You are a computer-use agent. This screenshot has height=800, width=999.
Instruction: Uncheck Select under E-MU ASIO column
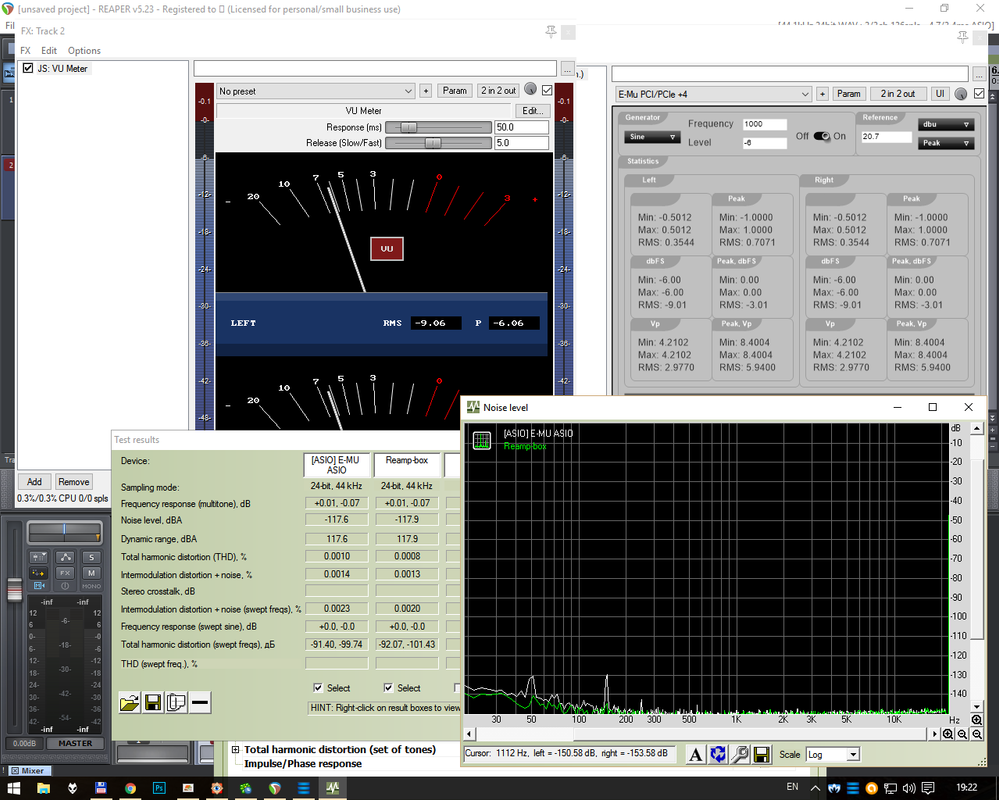point(317,688)
